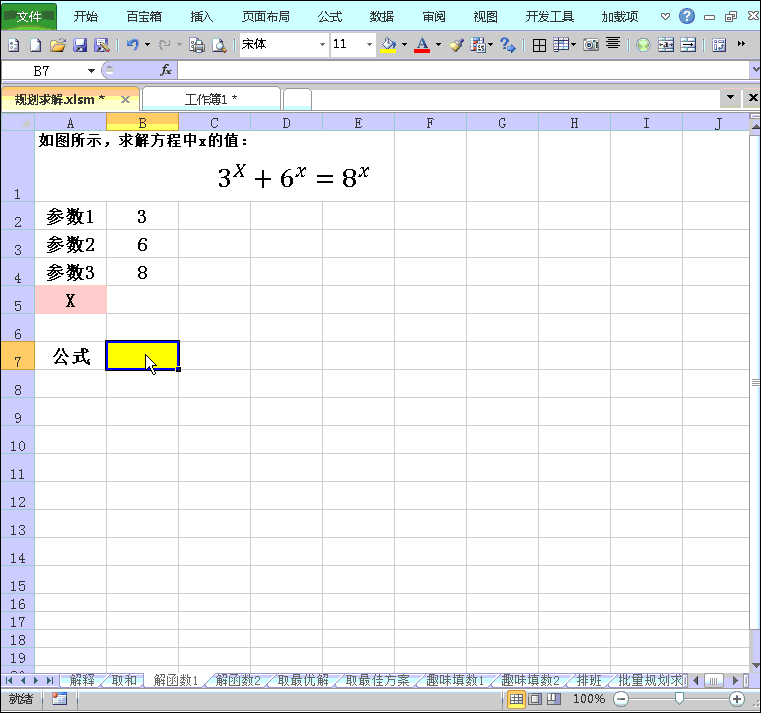Go to the last sheet tab arrow

coord(50,680)
